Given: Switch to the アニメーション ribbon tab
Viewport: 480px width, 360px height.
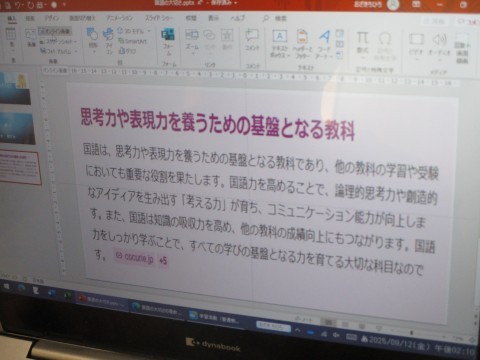Looking at the screenshot, I should (119, 18).
